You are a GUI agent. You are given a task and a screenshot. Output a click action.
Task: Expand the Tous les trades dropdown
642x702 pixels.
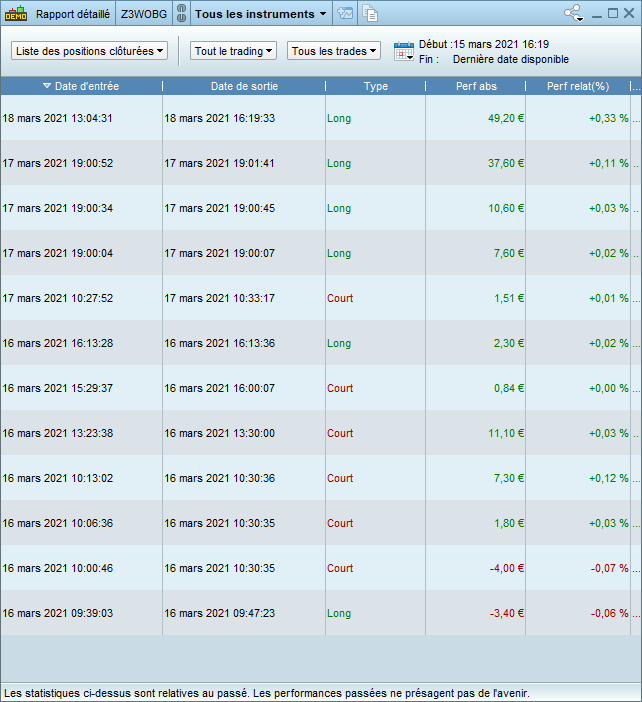[334, 51]
